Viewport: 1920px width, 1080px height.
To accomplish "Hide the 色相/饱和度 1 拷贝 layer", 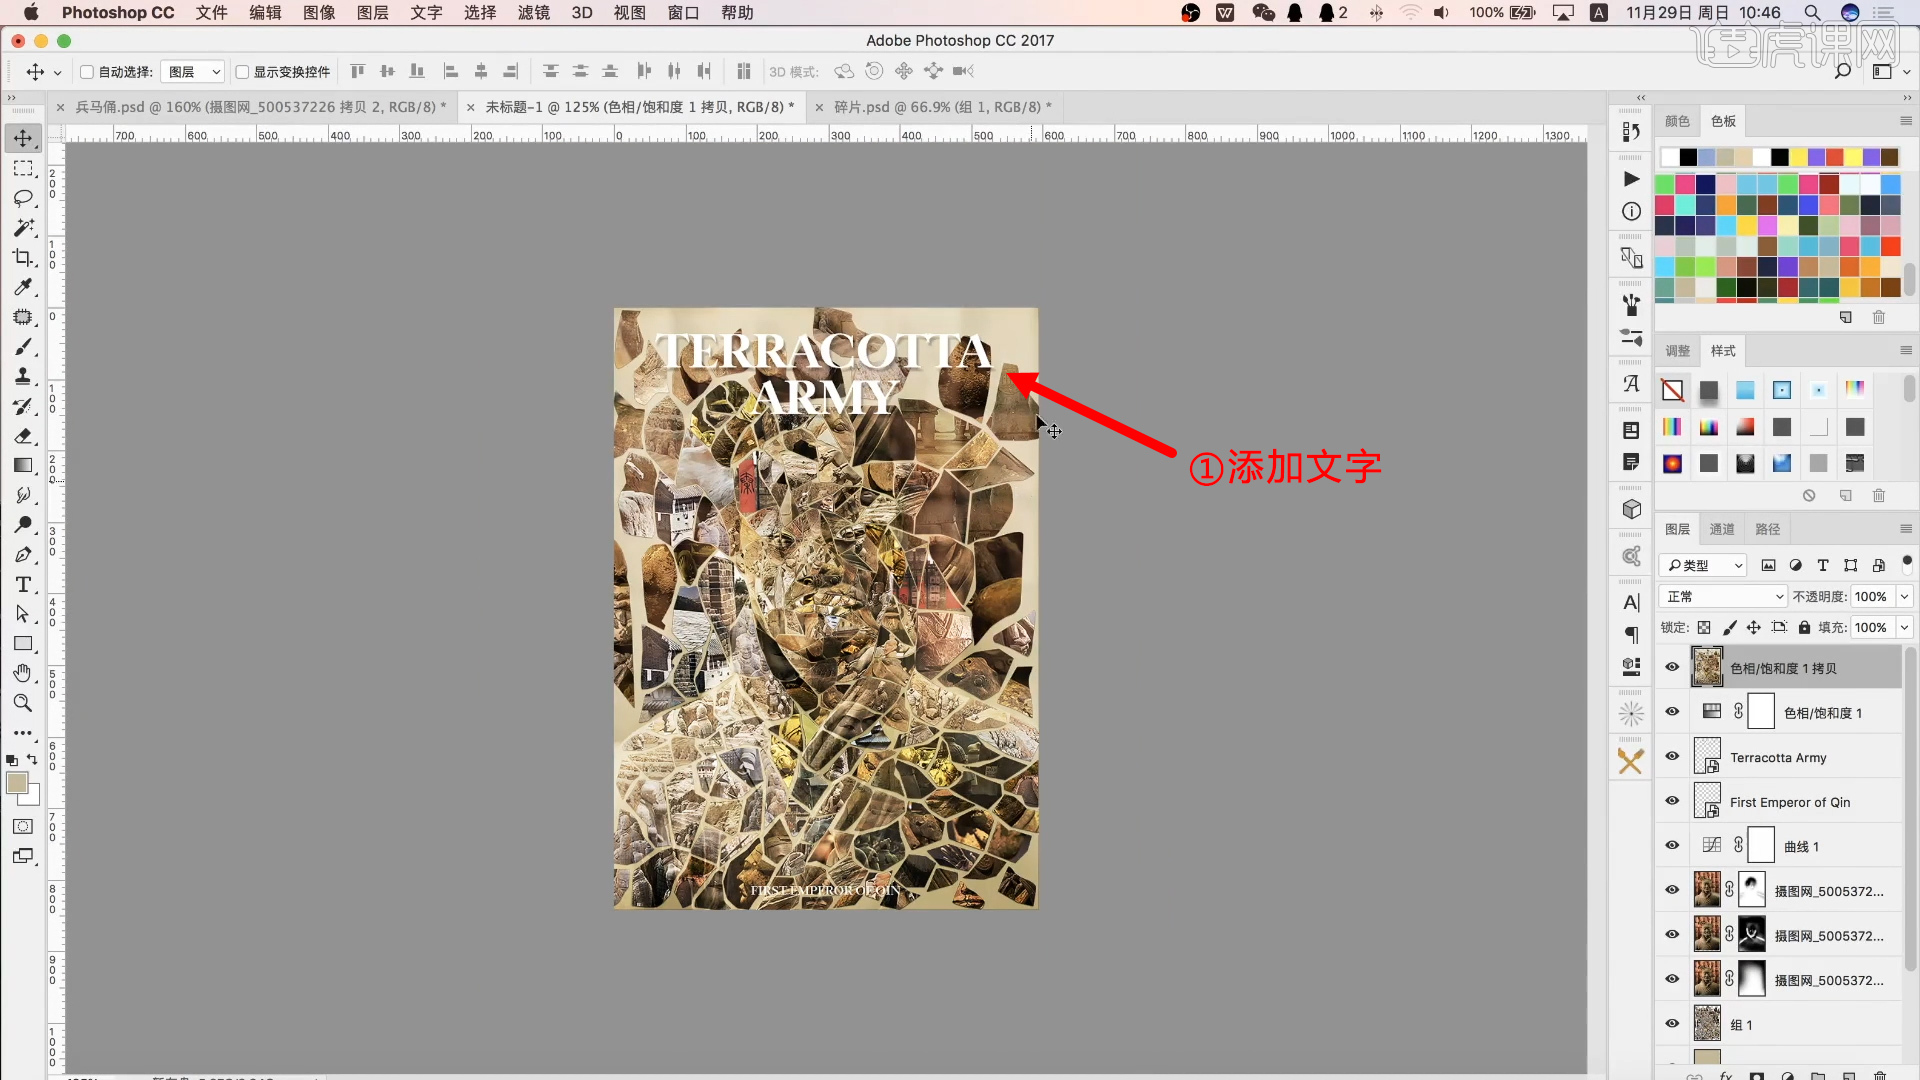I will click(1672, 667).
